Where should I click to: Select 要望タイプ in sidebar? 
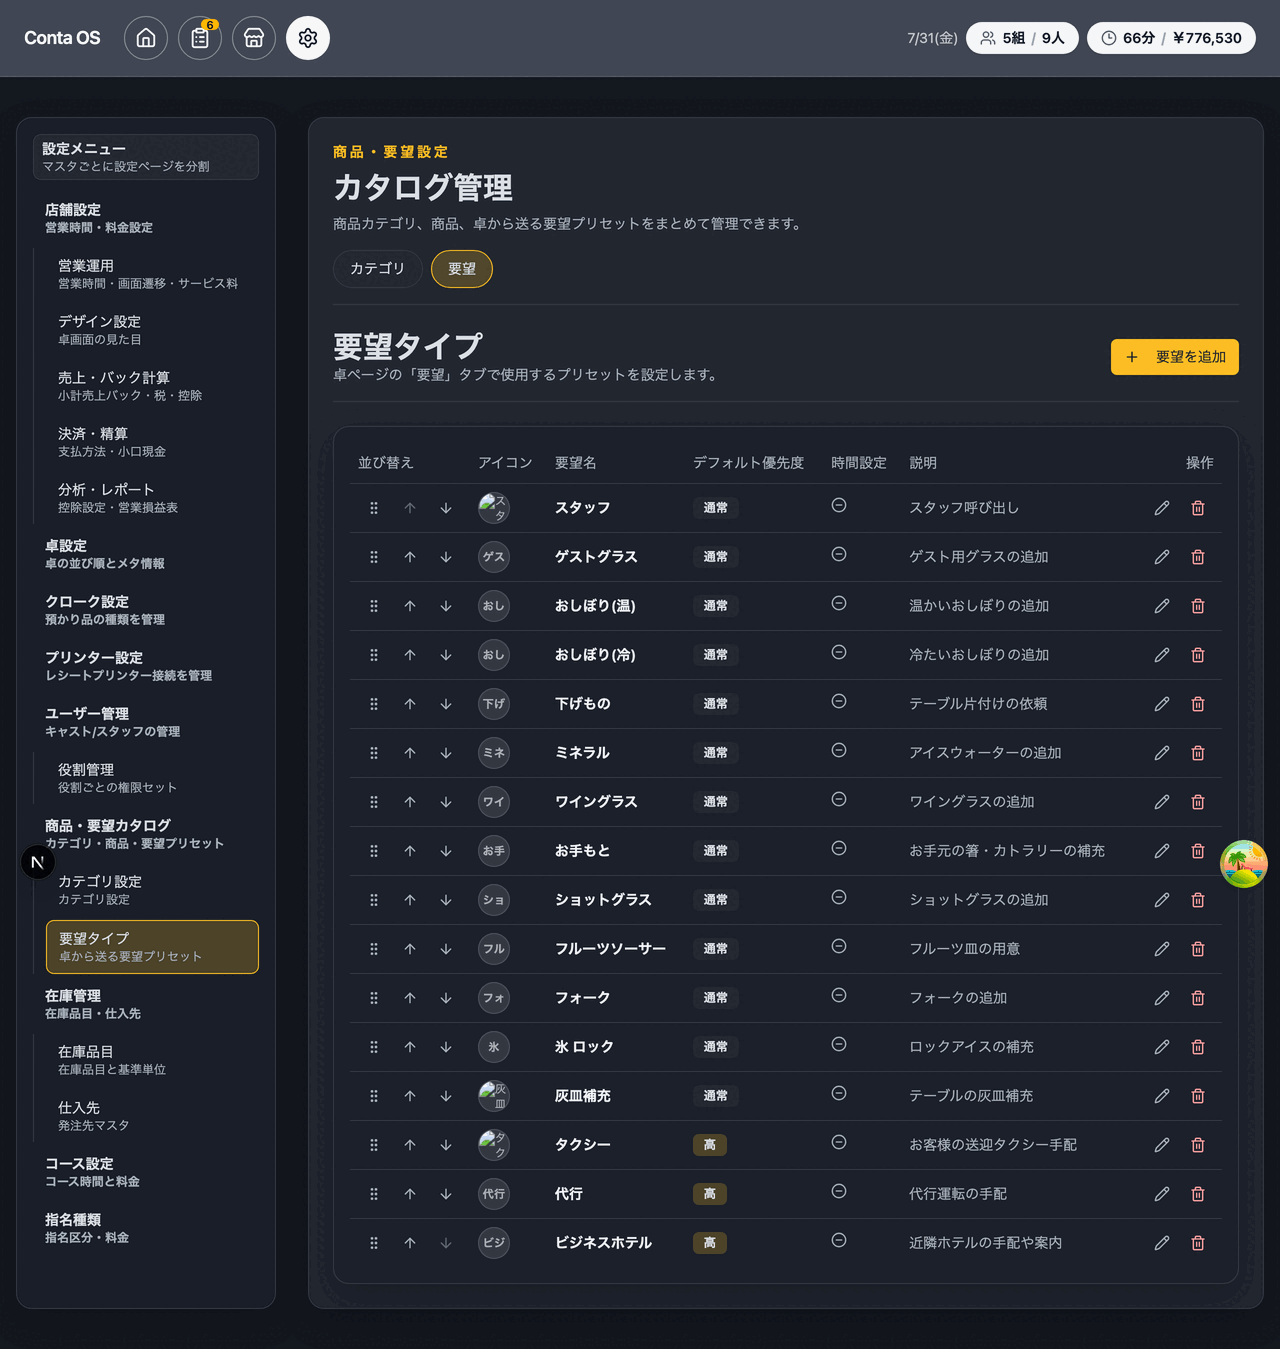click(152, 947)
